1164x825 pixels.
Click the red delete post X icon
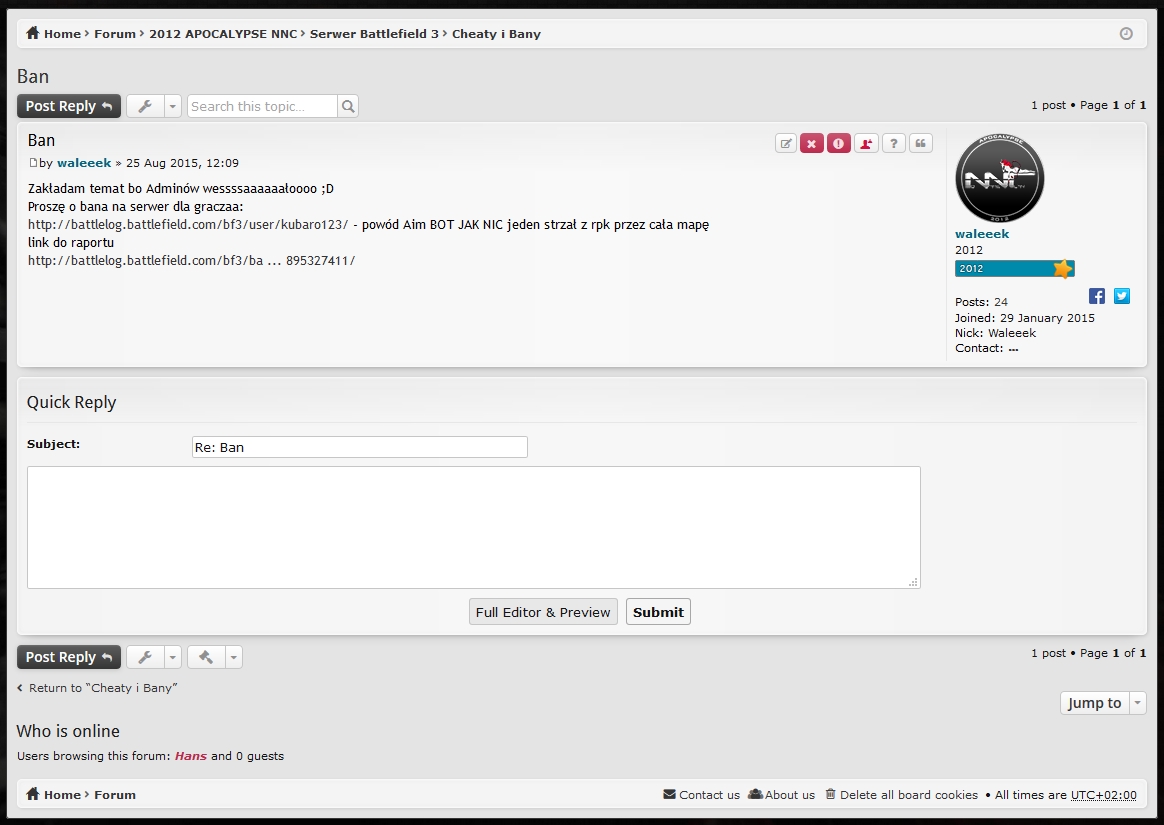812,143
